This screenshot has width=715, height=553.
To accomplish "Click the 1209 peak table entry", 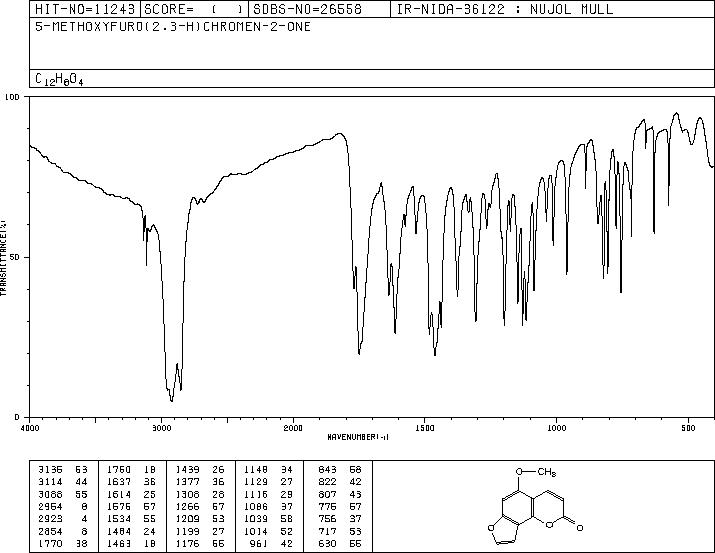I will pos(200,519).
